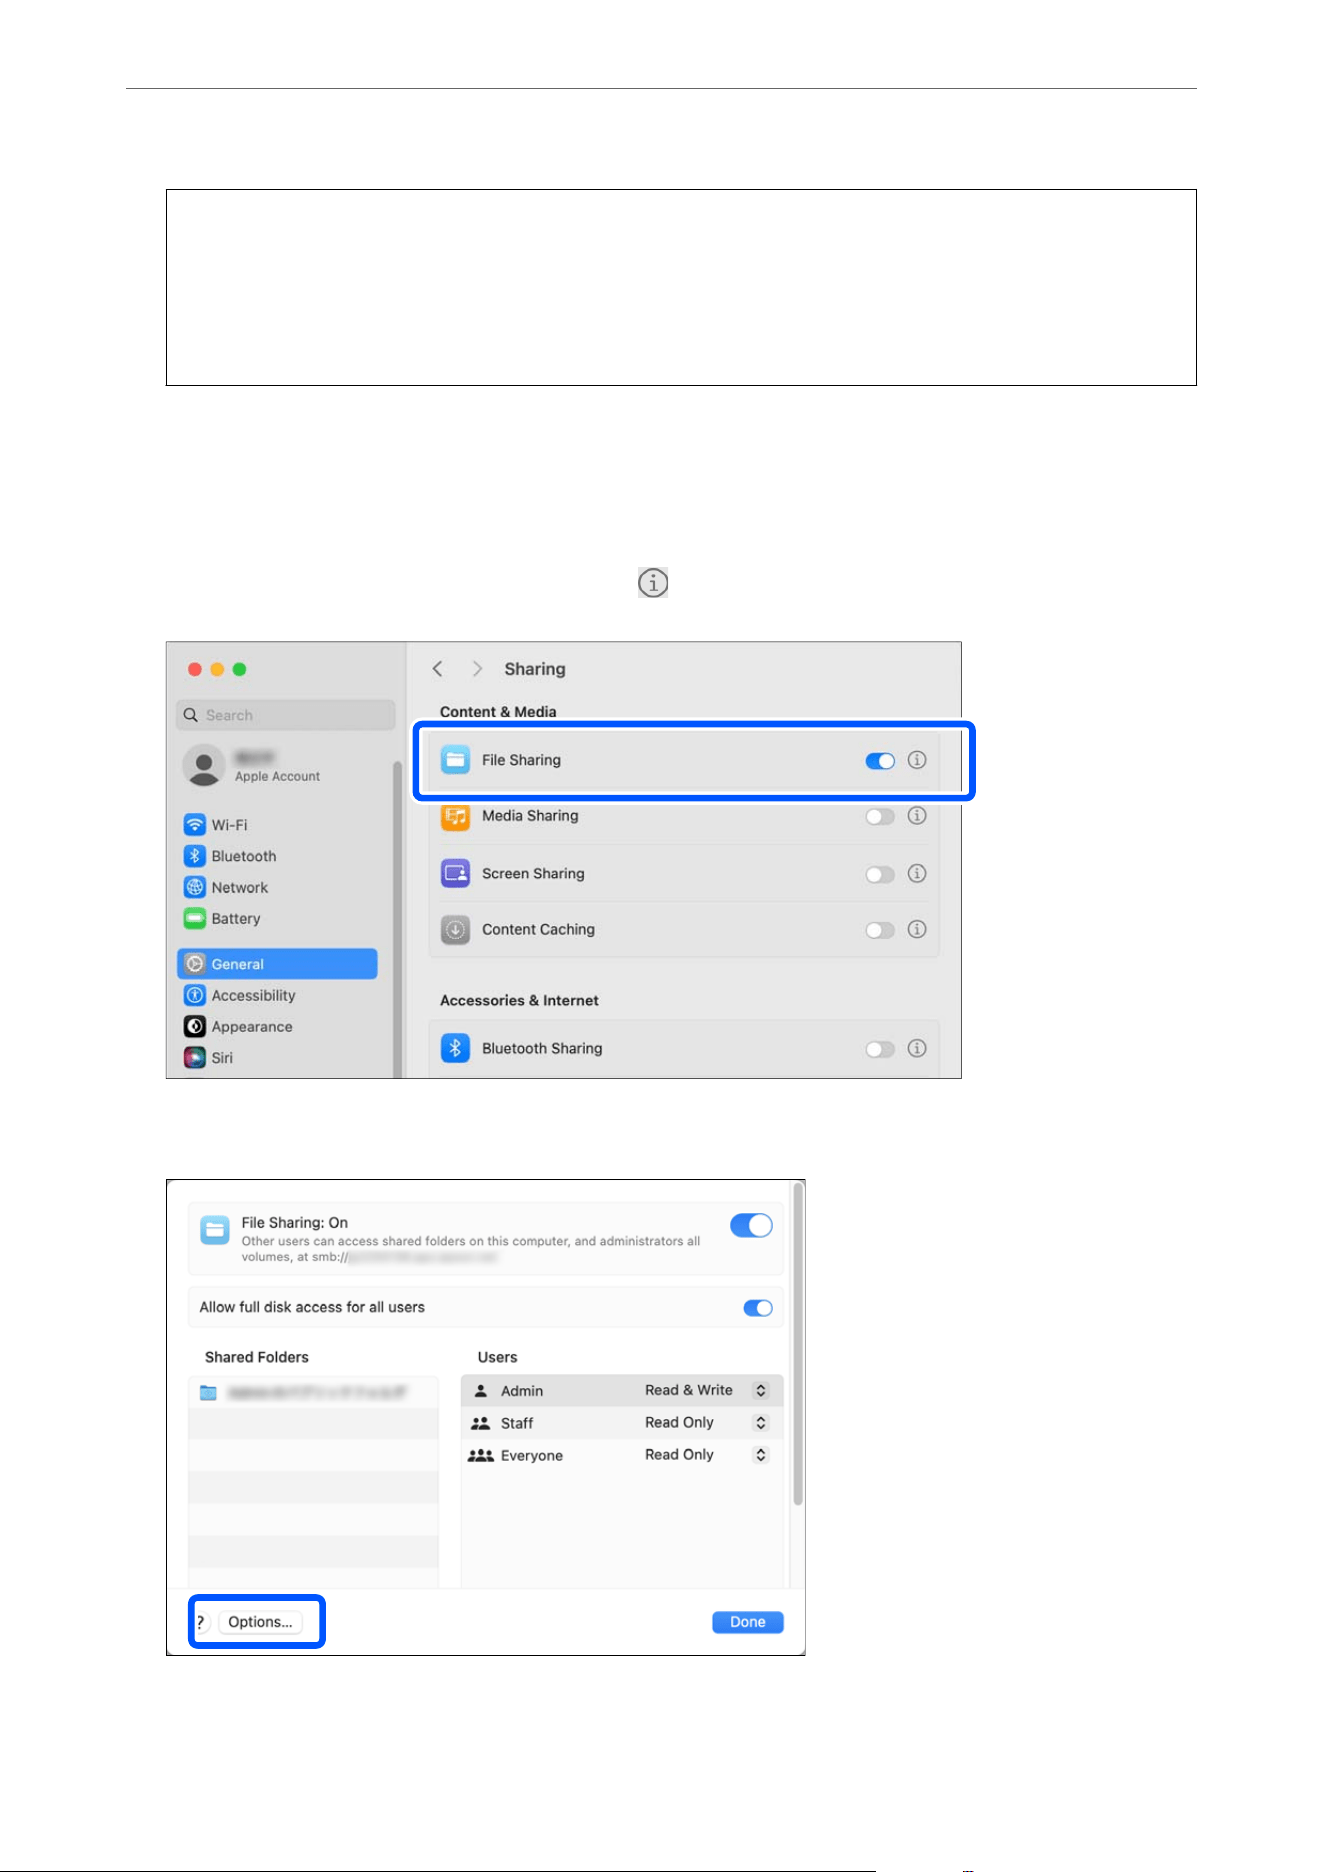Disable 'Allow full disk access for all users'
Screen dimensions: 1324x1872
pos(758,1308)
